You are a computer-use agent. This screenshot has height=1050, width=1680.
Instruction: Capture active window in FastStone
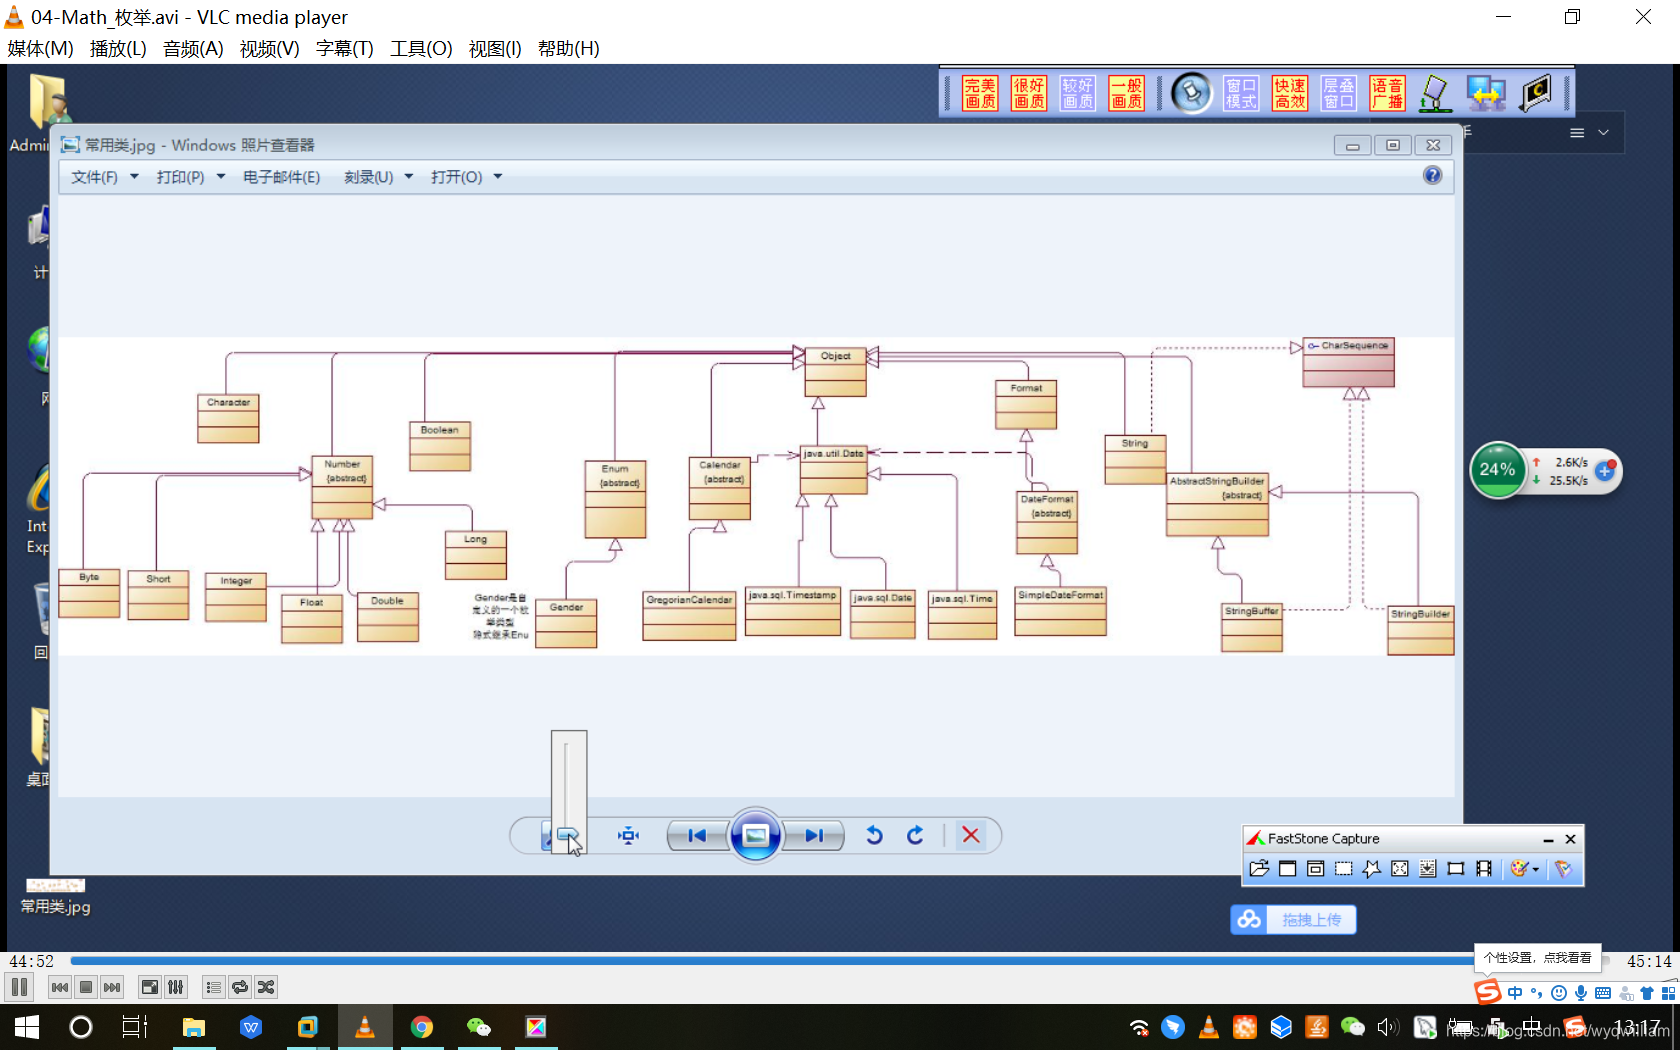[1287, 869]
